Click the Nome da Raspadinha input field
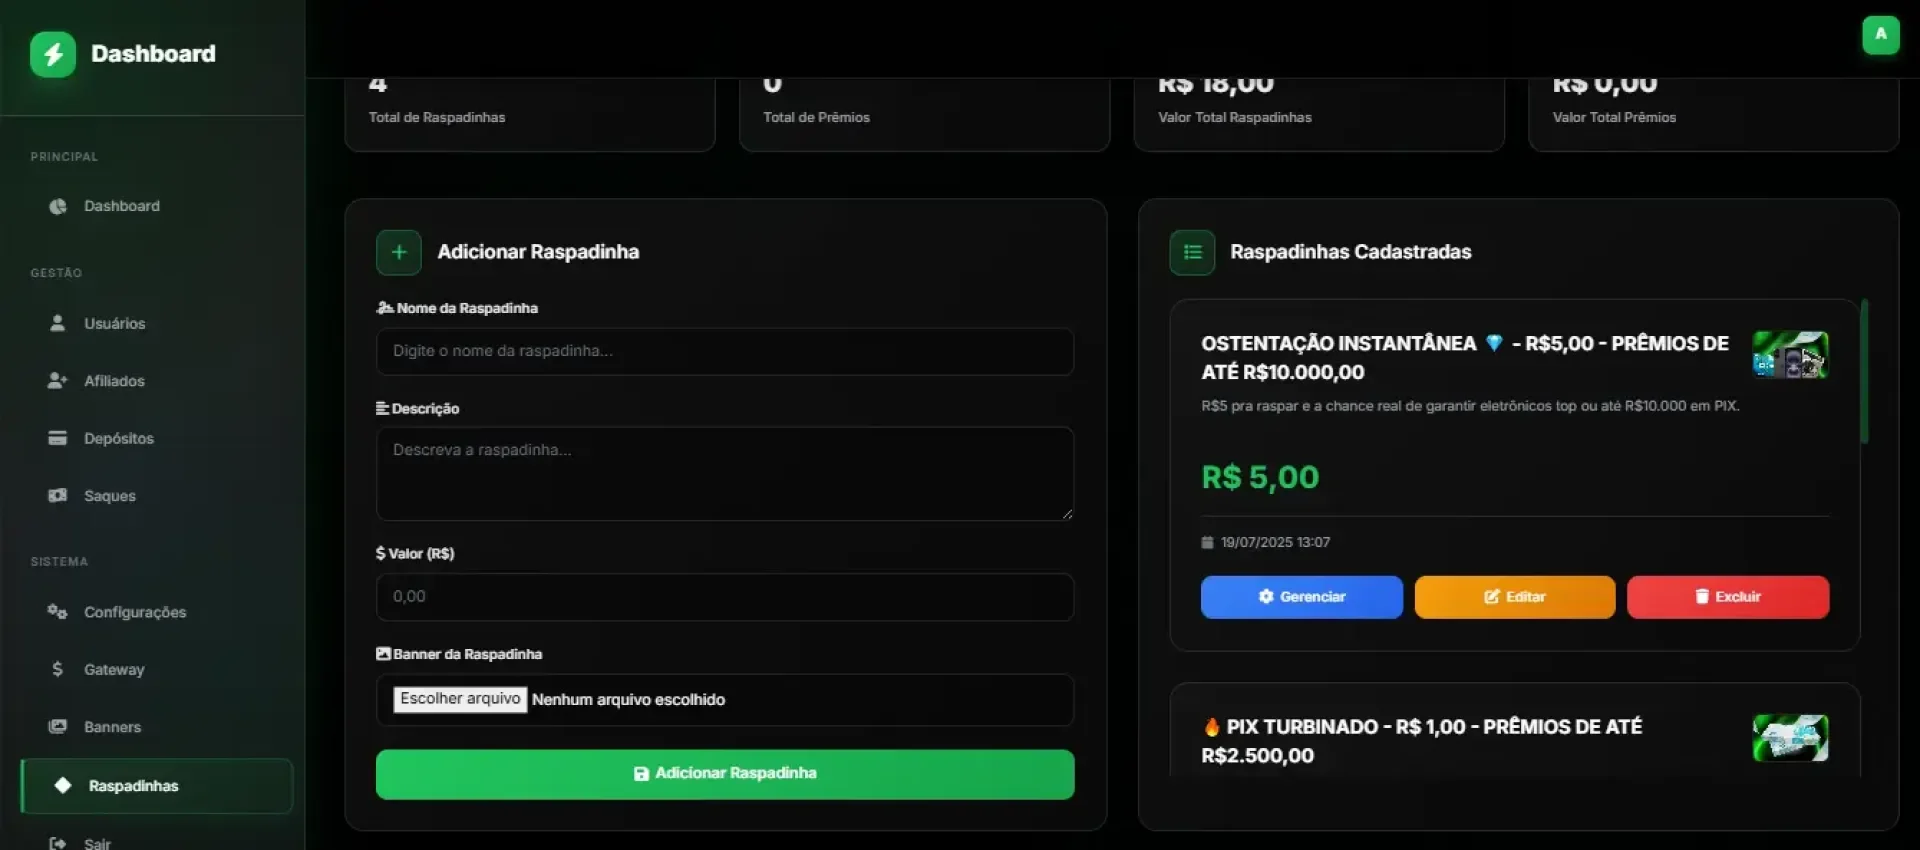 [724, 351]
